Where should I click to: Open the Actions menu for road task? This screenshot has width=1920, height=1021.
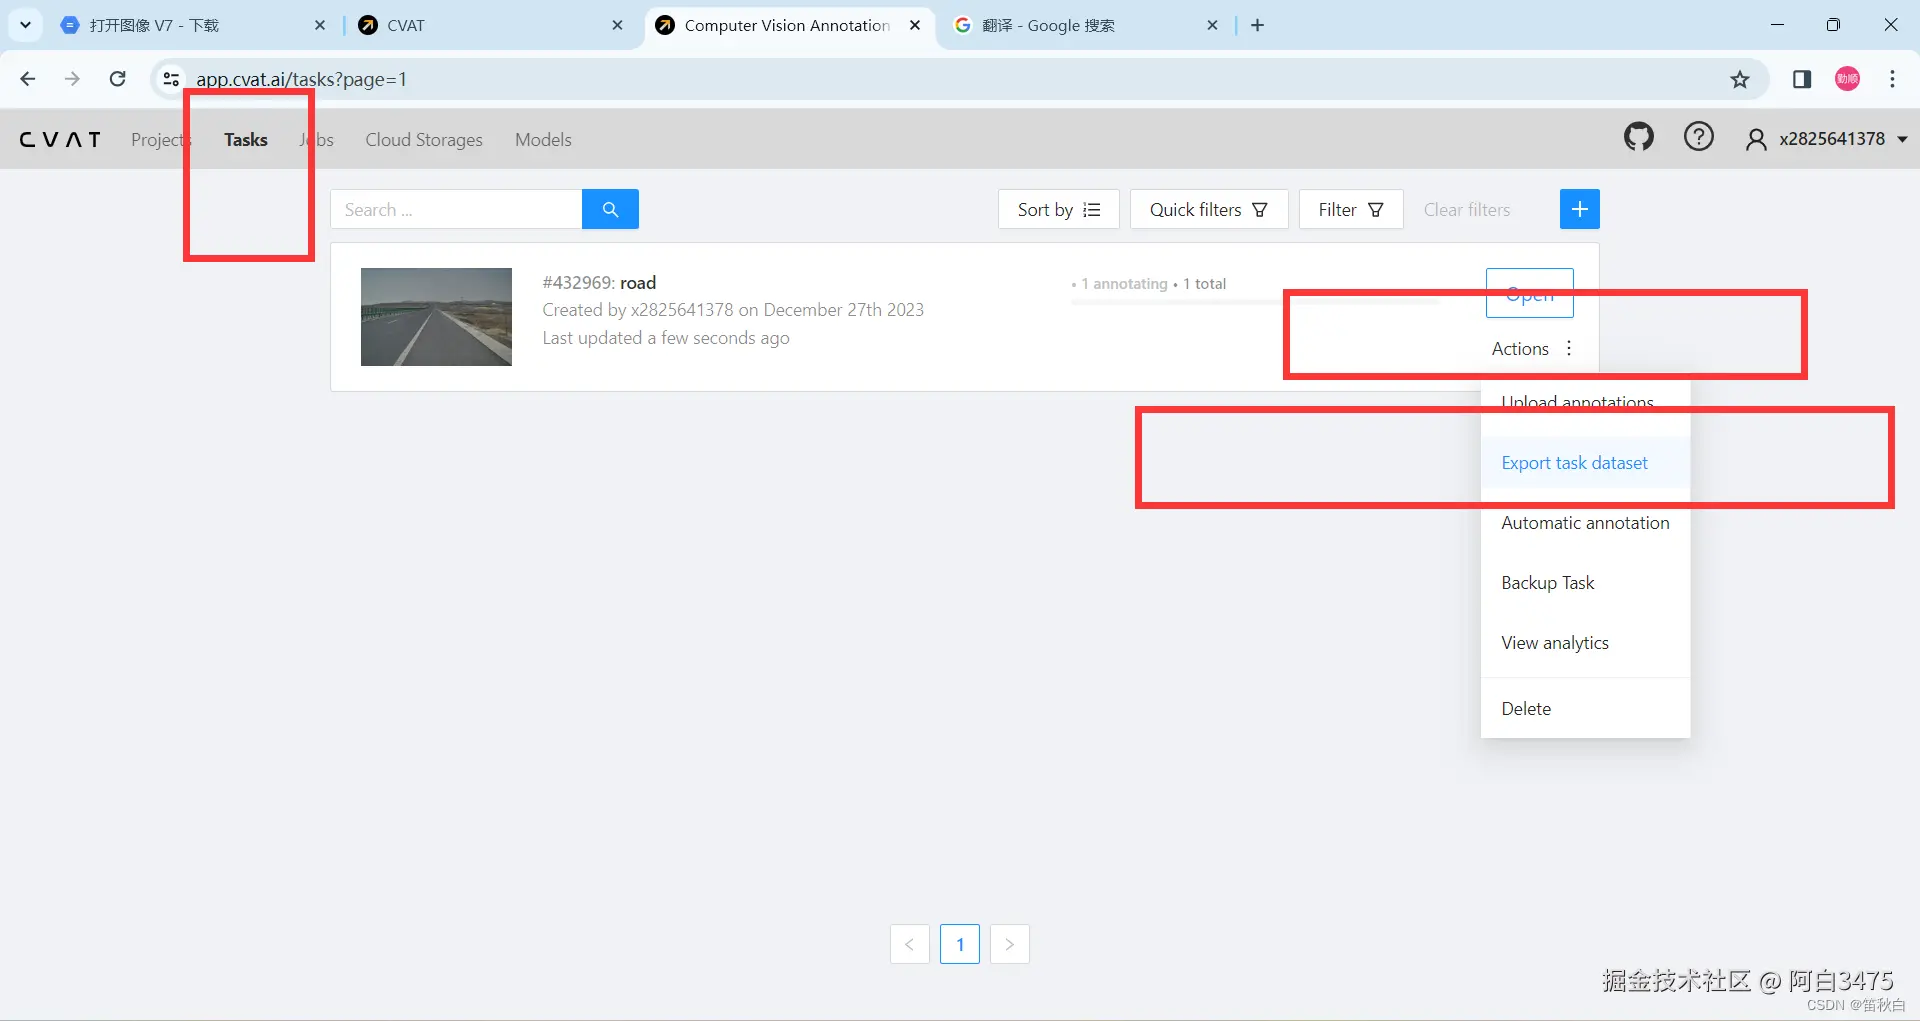(x=1532, y=349)
